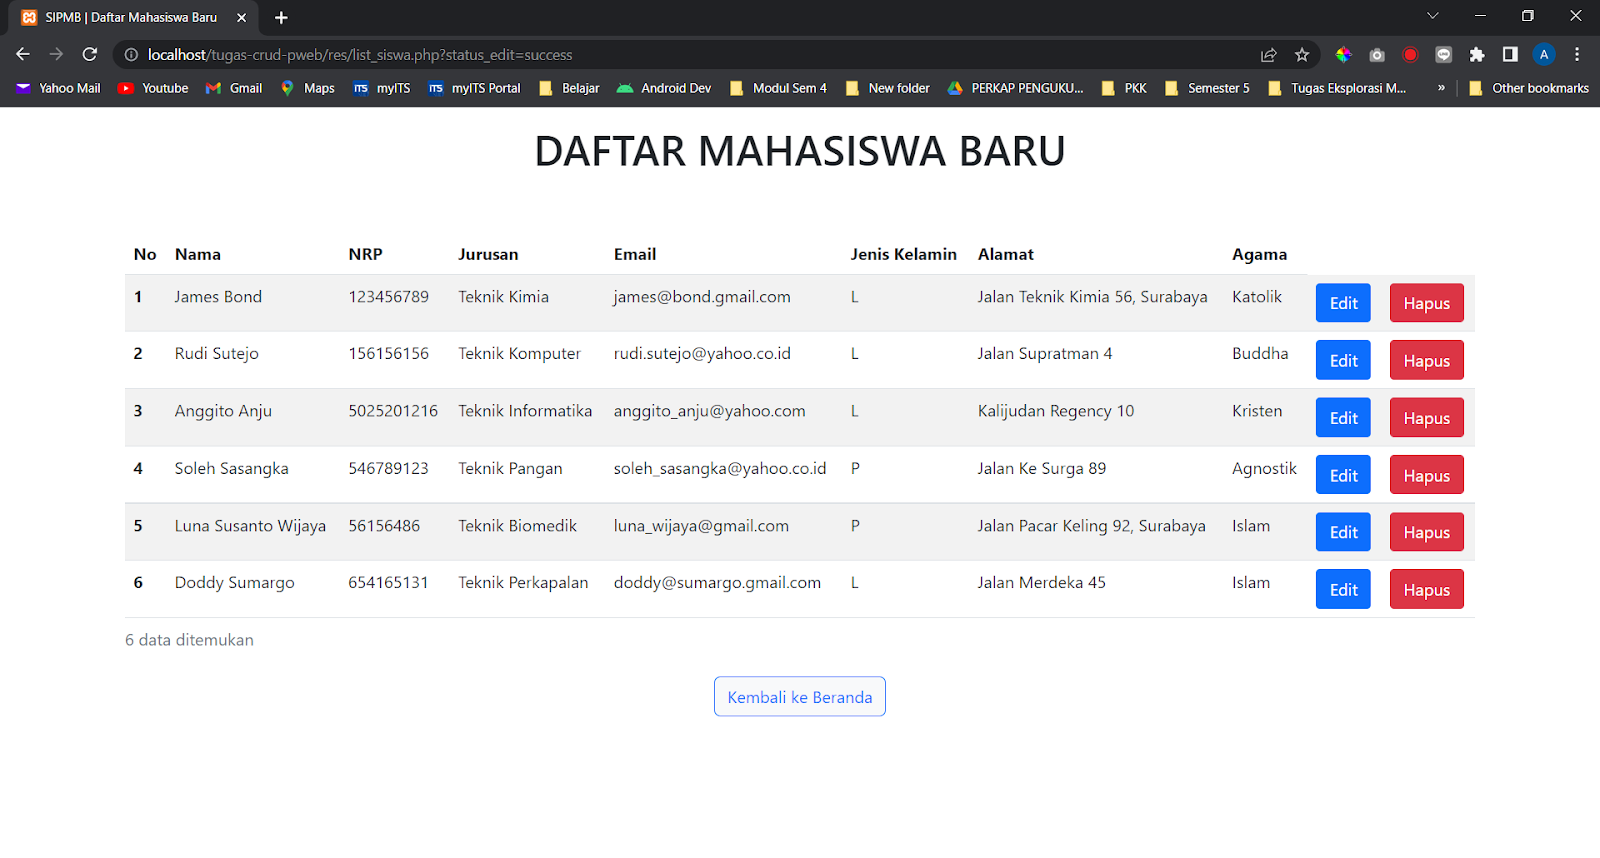Open the Android Dev bookmark
The height and width of the screenshot is (858, 1600).
(664, 88)
